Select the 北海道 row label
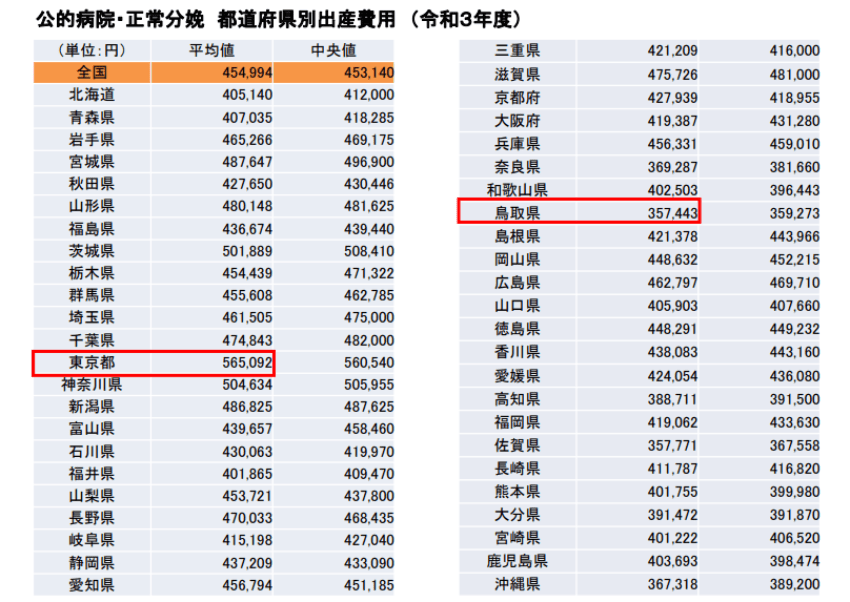The image size is (850, 602). point(91,95)
